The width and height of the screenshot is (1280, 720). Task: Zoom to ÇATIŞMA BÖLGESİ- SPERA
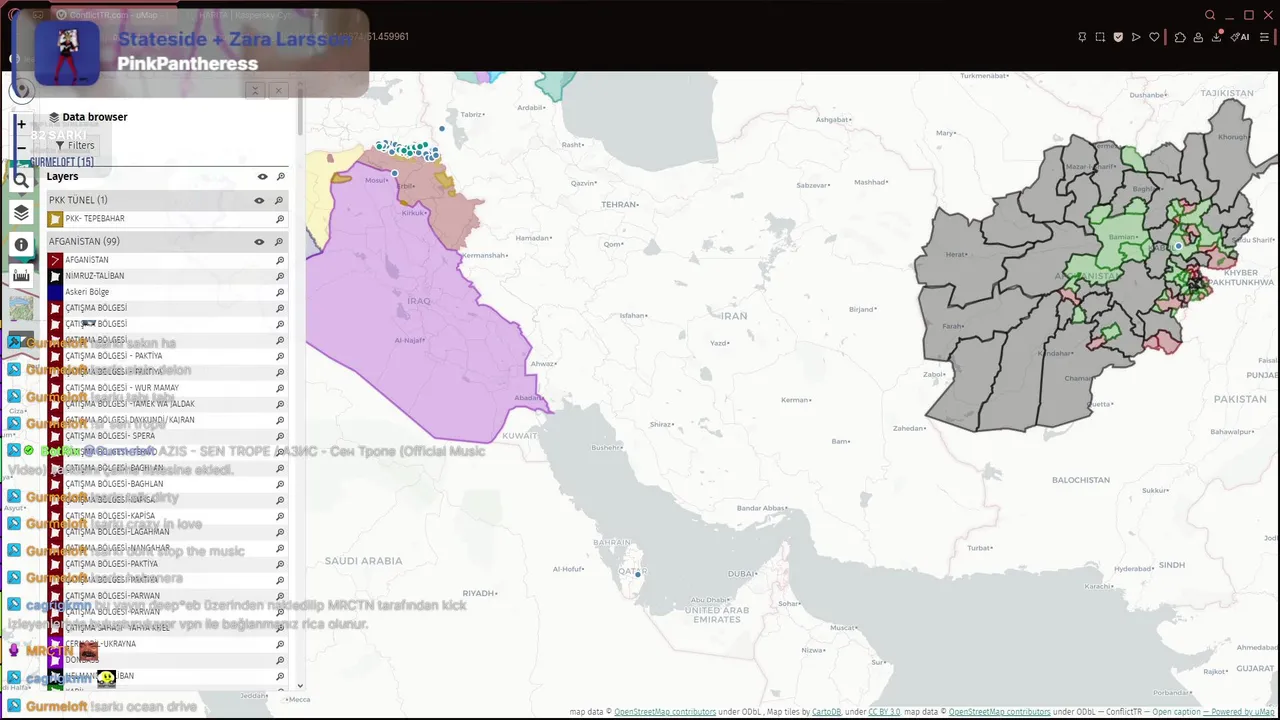tap(280, 436)
